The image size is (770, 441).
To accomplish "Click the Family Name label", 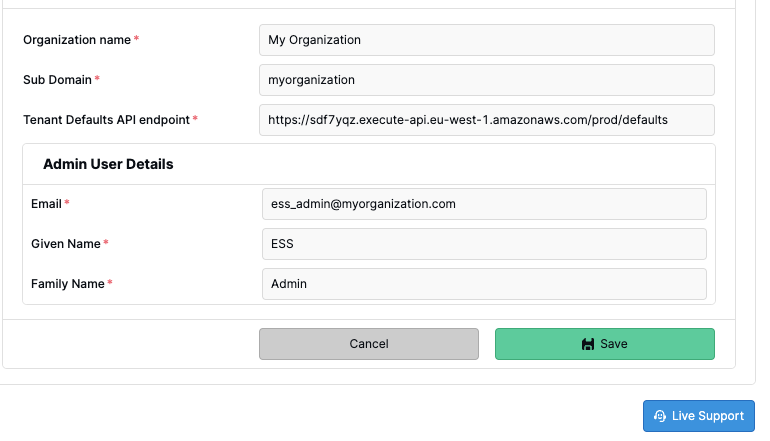I will 68,284.
